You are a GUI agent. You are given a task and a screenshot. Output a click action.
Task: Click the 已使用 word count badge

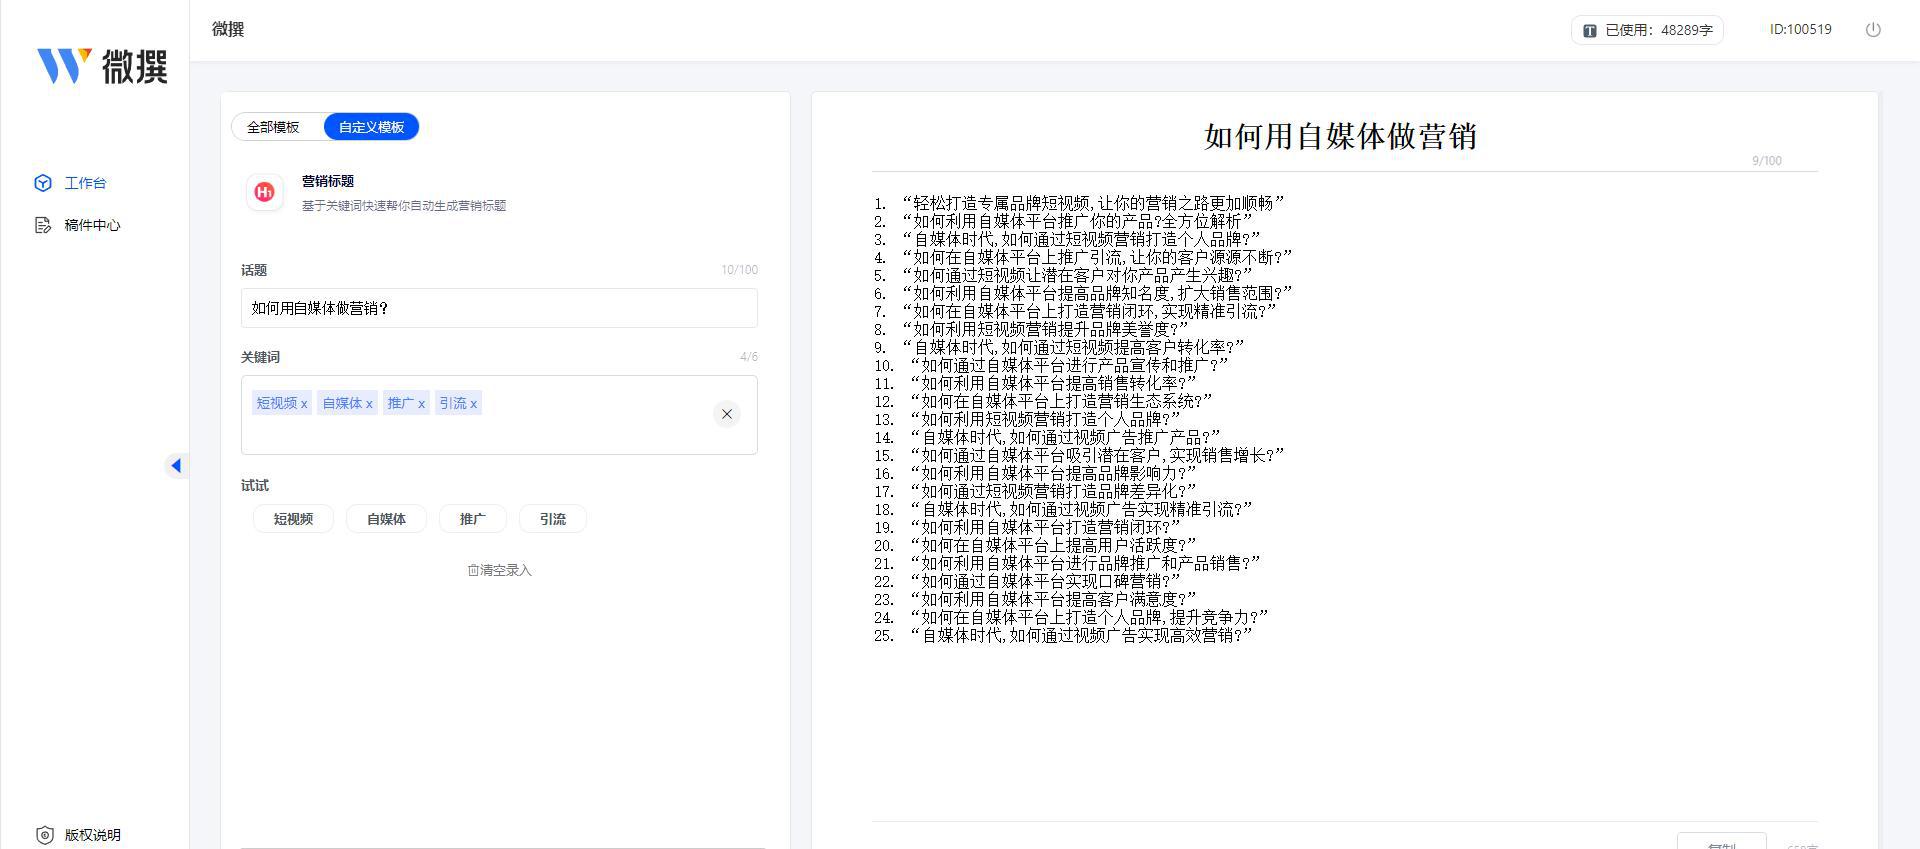click(x=1647, y=30)
